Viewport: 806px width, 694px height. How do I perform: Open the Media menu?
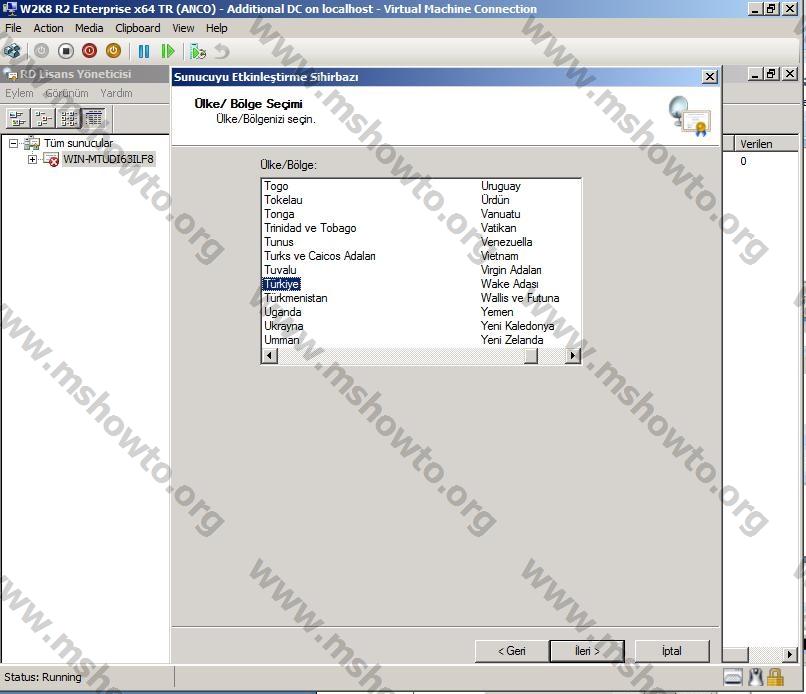coord(89,28)
